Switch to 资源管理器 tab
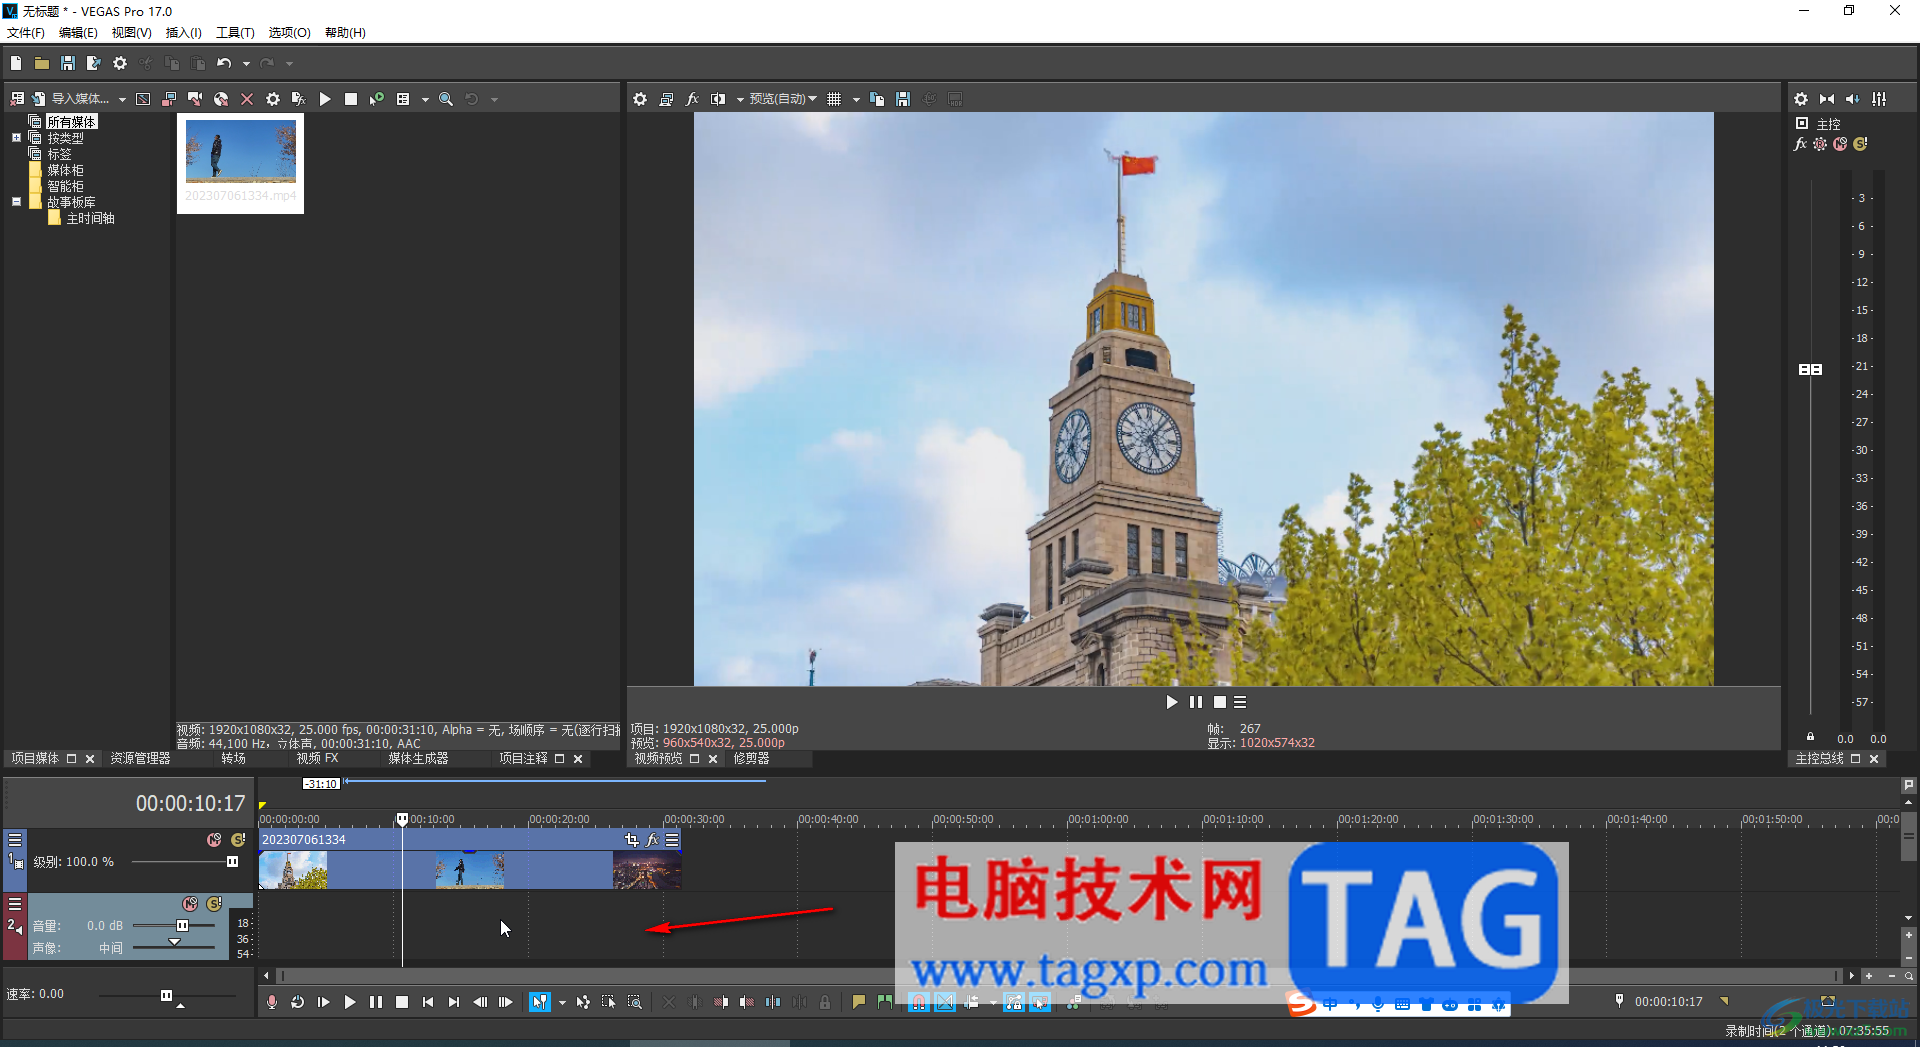Screen dimensions: 1920x1047 coord(140,759)
